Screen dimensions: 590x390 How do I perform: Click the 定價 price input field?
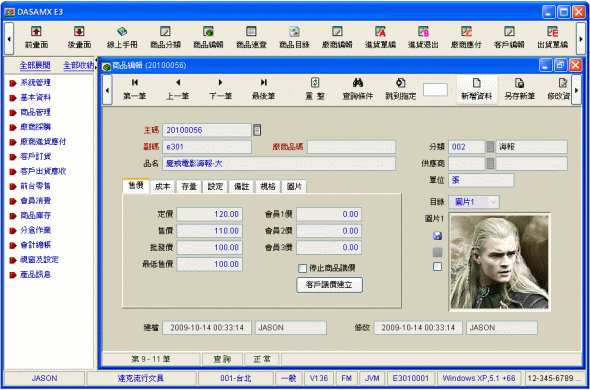coord(210,214)
